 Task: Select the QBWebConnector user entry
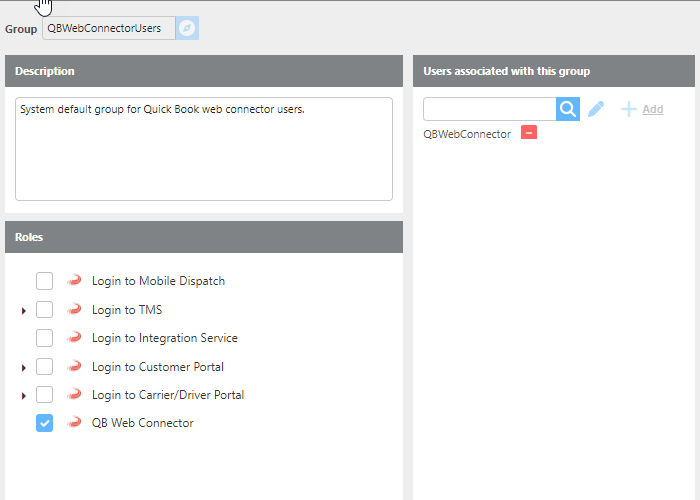coord(467,134)
